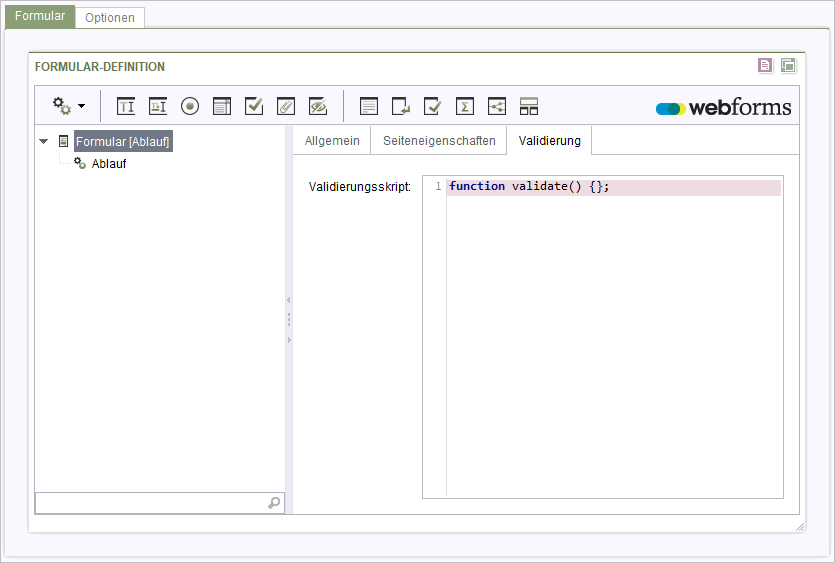Image resolution: width=835 pixels, height=563 pixels.
Task: Open the Seiteneigenschaften tab
Action: (439, 141)
